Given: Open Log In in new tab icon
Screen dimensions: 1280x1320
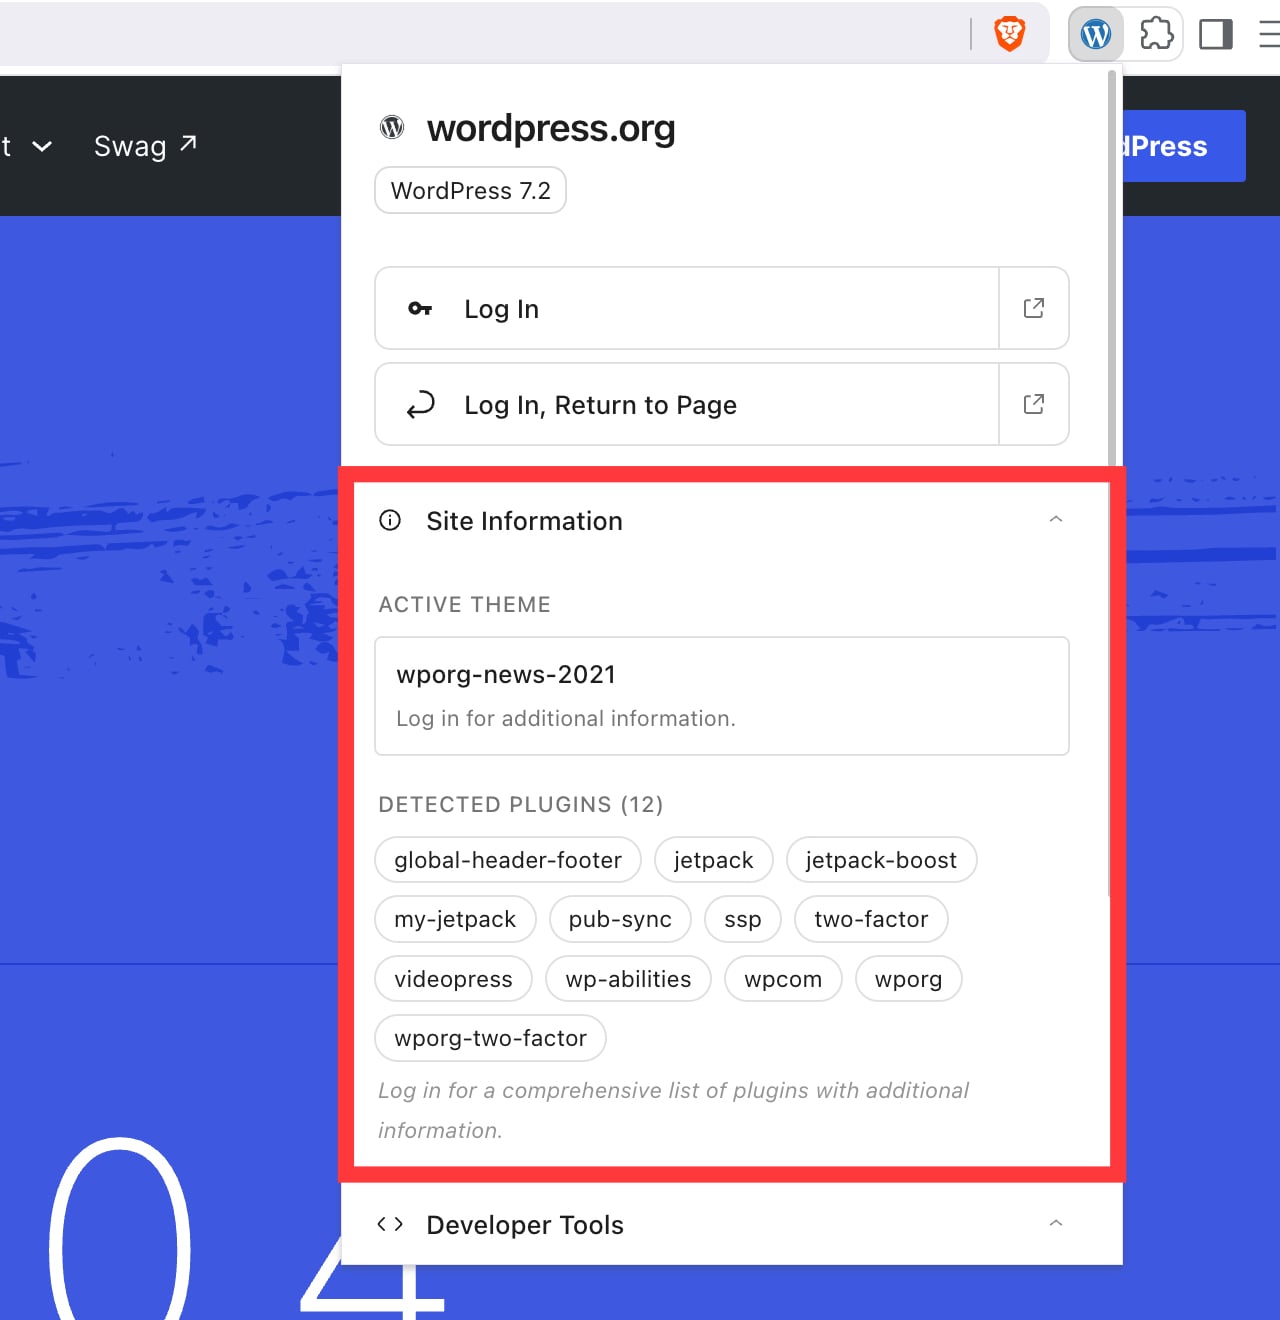Looking at the screenshot, I should (x=1034, y=308).
